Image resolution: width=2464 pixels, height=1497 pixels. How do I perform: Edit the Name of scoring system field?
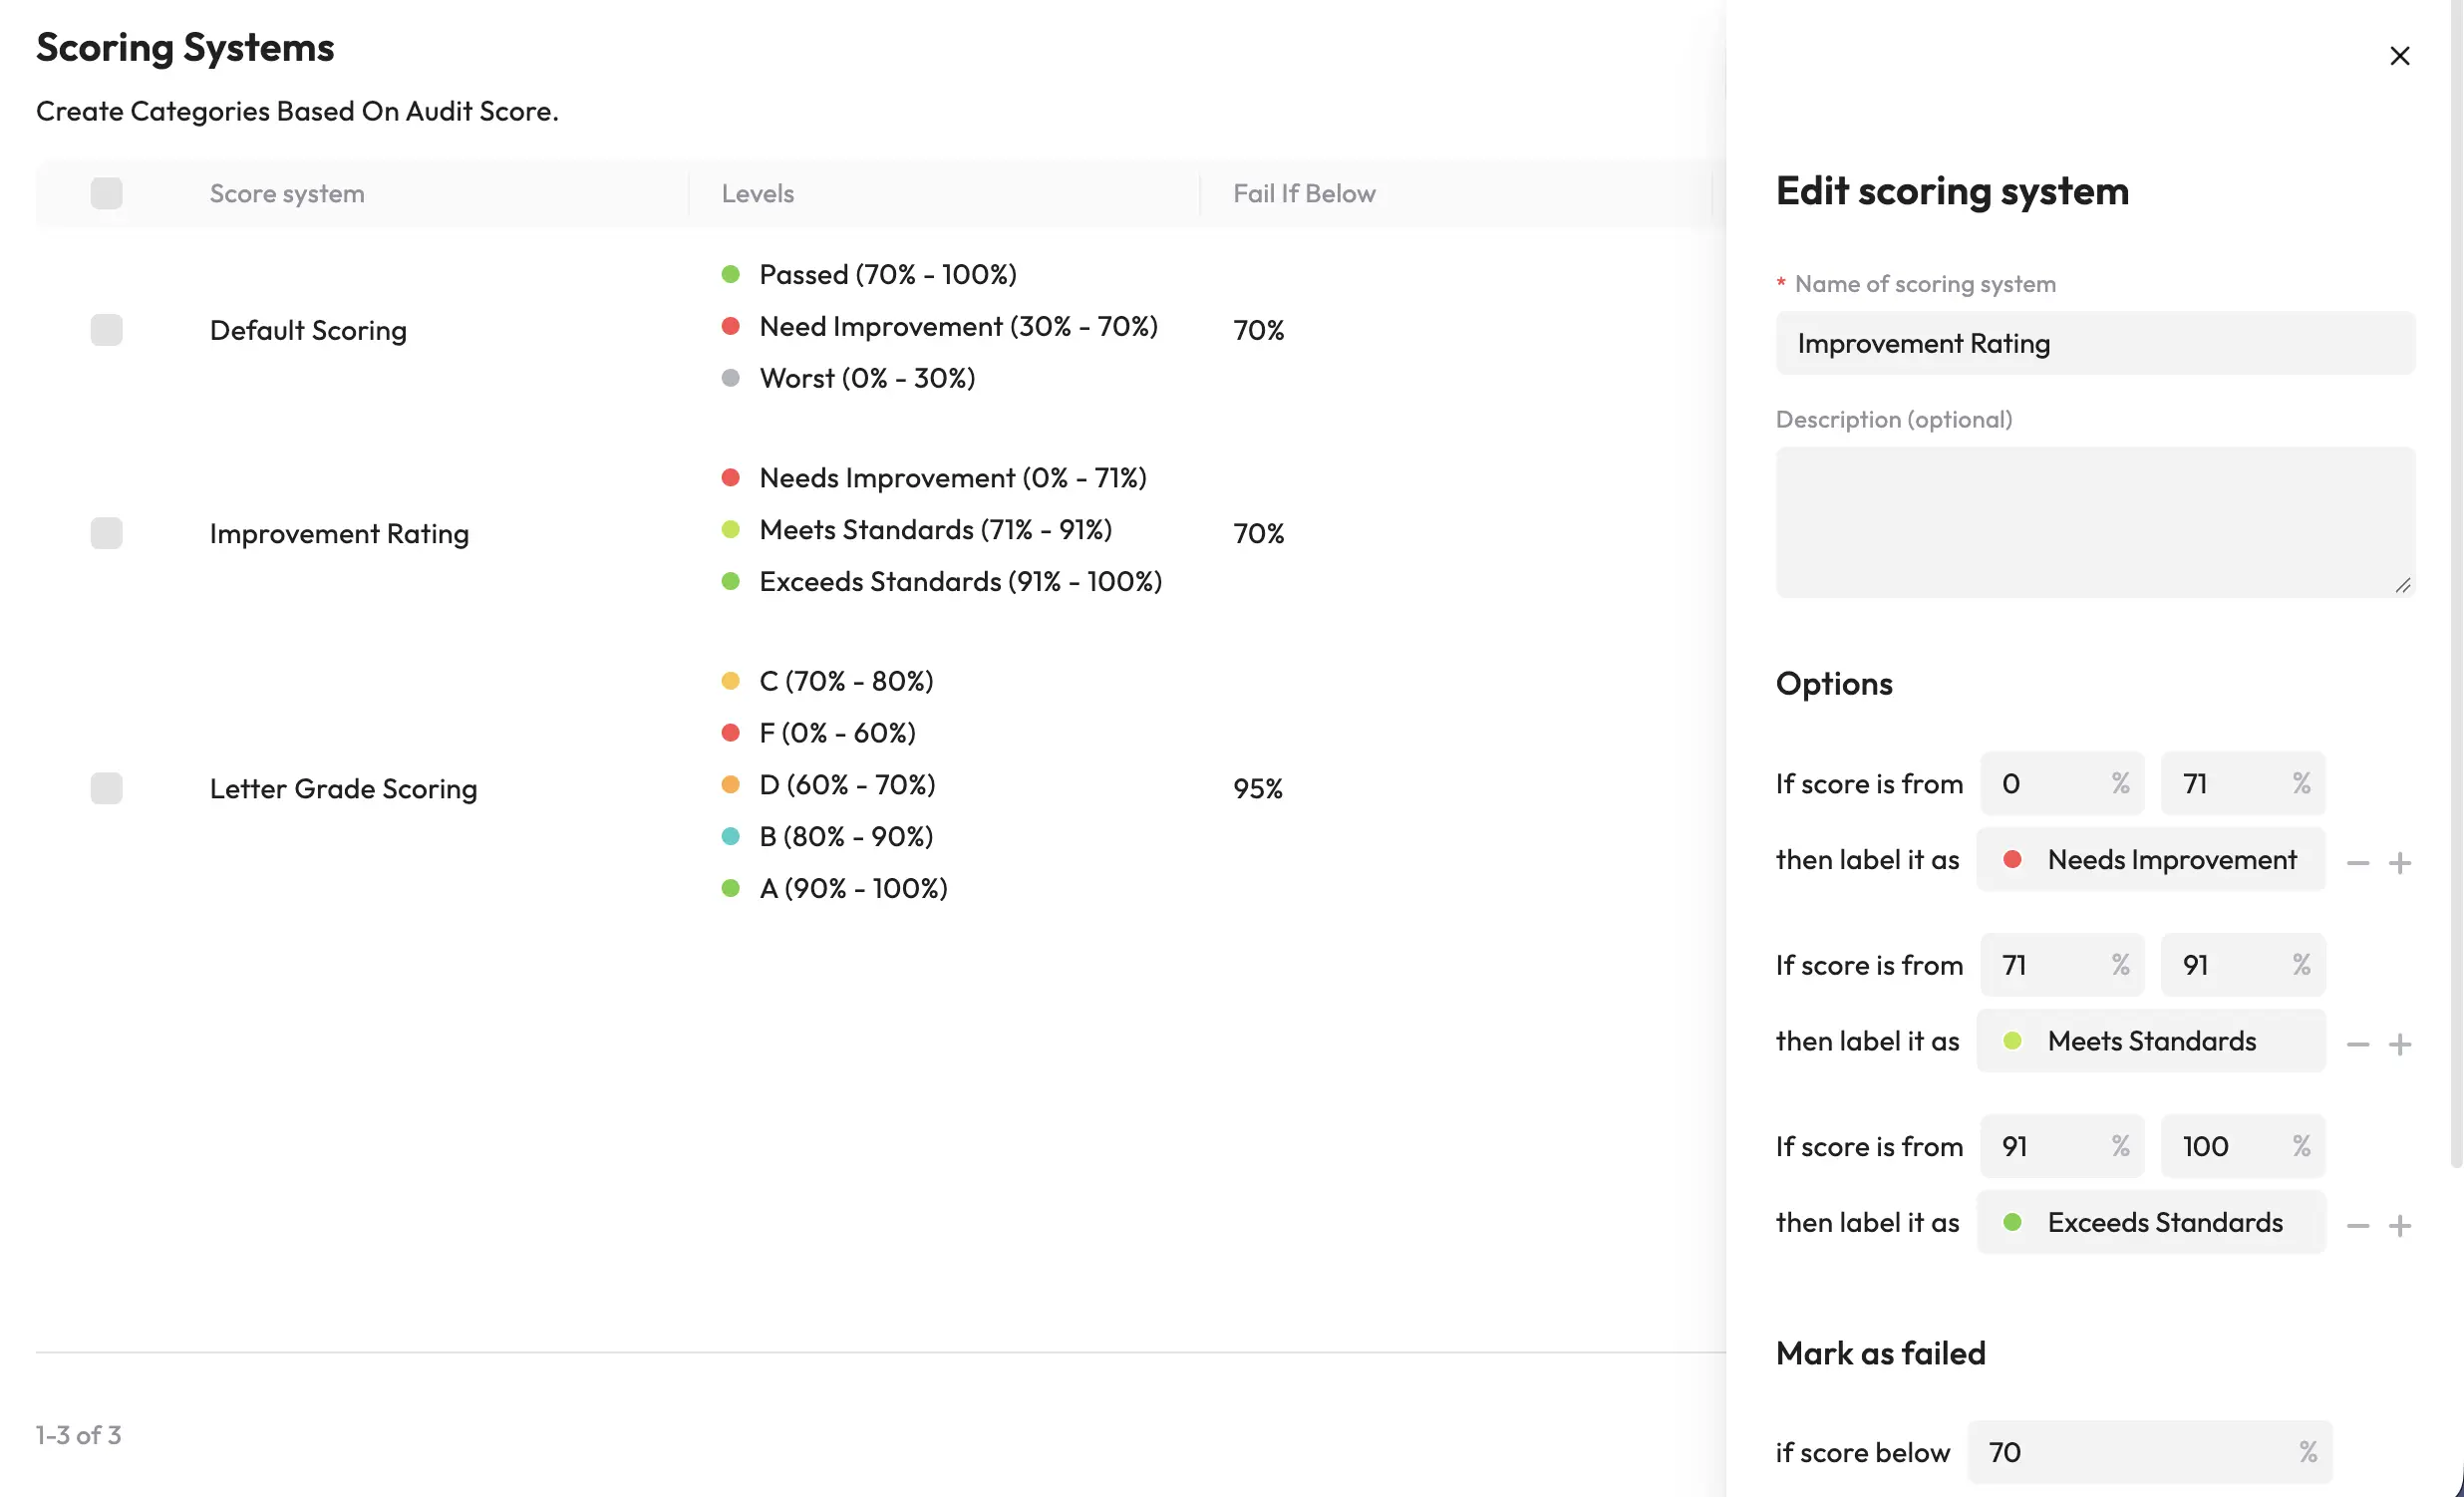click(x=2095, y=343)
